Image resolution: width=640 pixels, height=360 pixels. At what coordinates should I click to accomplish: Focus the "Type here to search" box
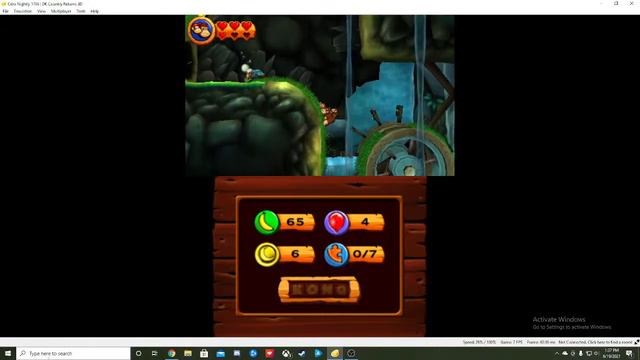point(73,353)
